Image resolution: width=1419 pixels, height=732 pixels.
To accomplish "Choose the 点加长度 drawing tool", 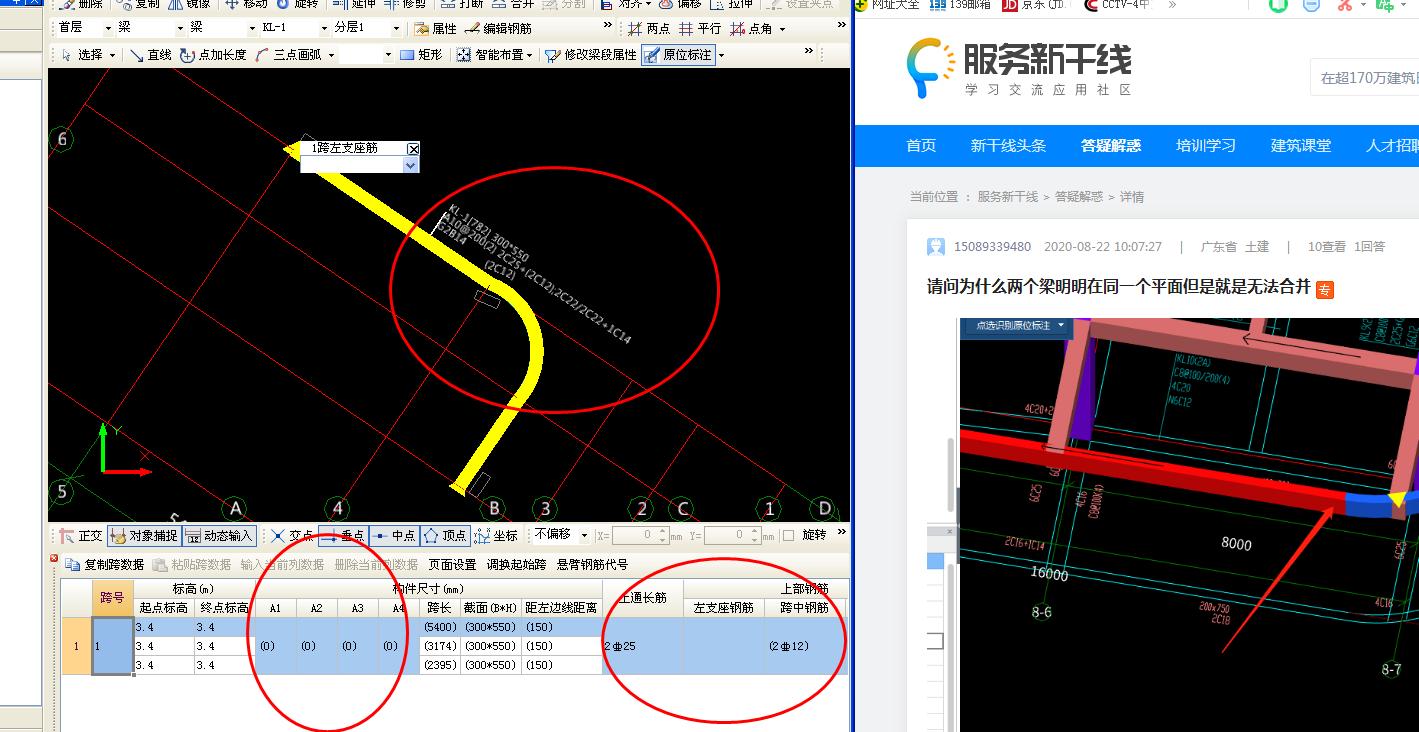I will pyautogui.click(x=213, y=55).
